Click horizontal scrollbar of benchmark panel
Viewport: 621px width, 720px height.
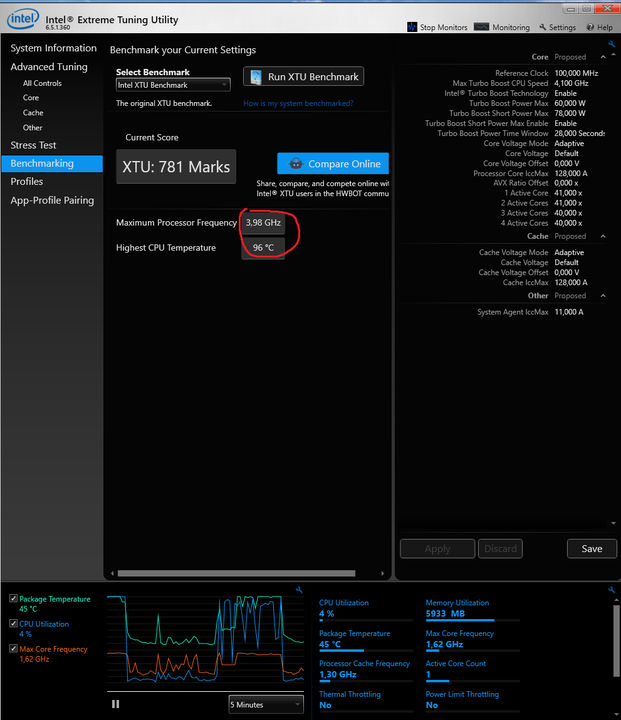click(x=236, y=573)
